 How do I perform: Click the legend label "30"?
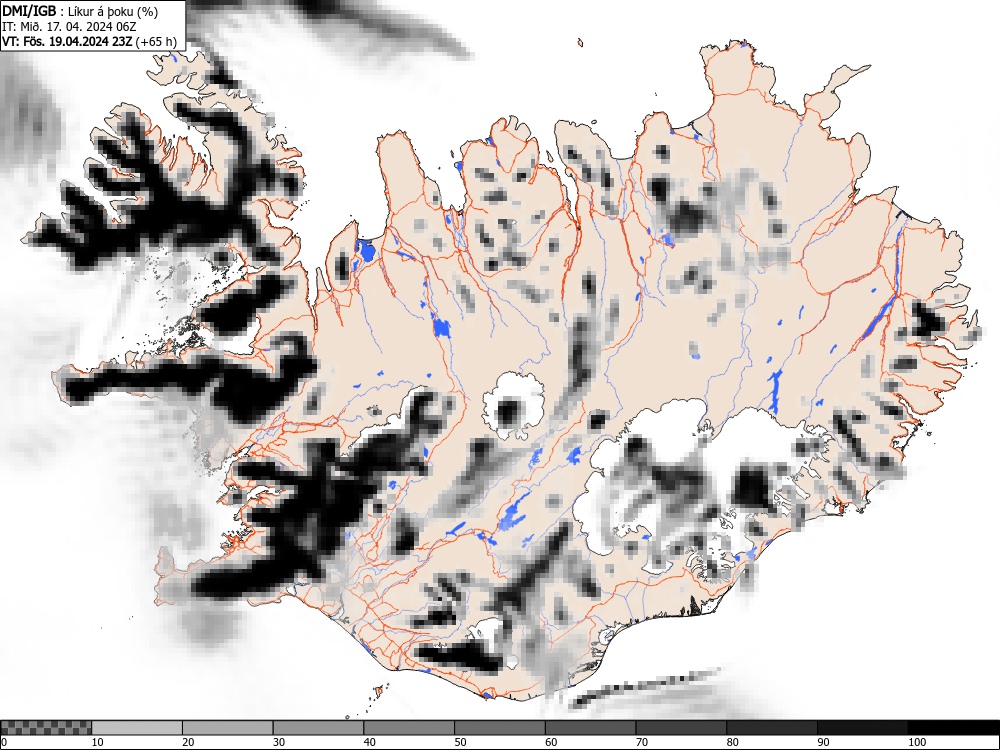pyautogui.click(x=279, y=742)
